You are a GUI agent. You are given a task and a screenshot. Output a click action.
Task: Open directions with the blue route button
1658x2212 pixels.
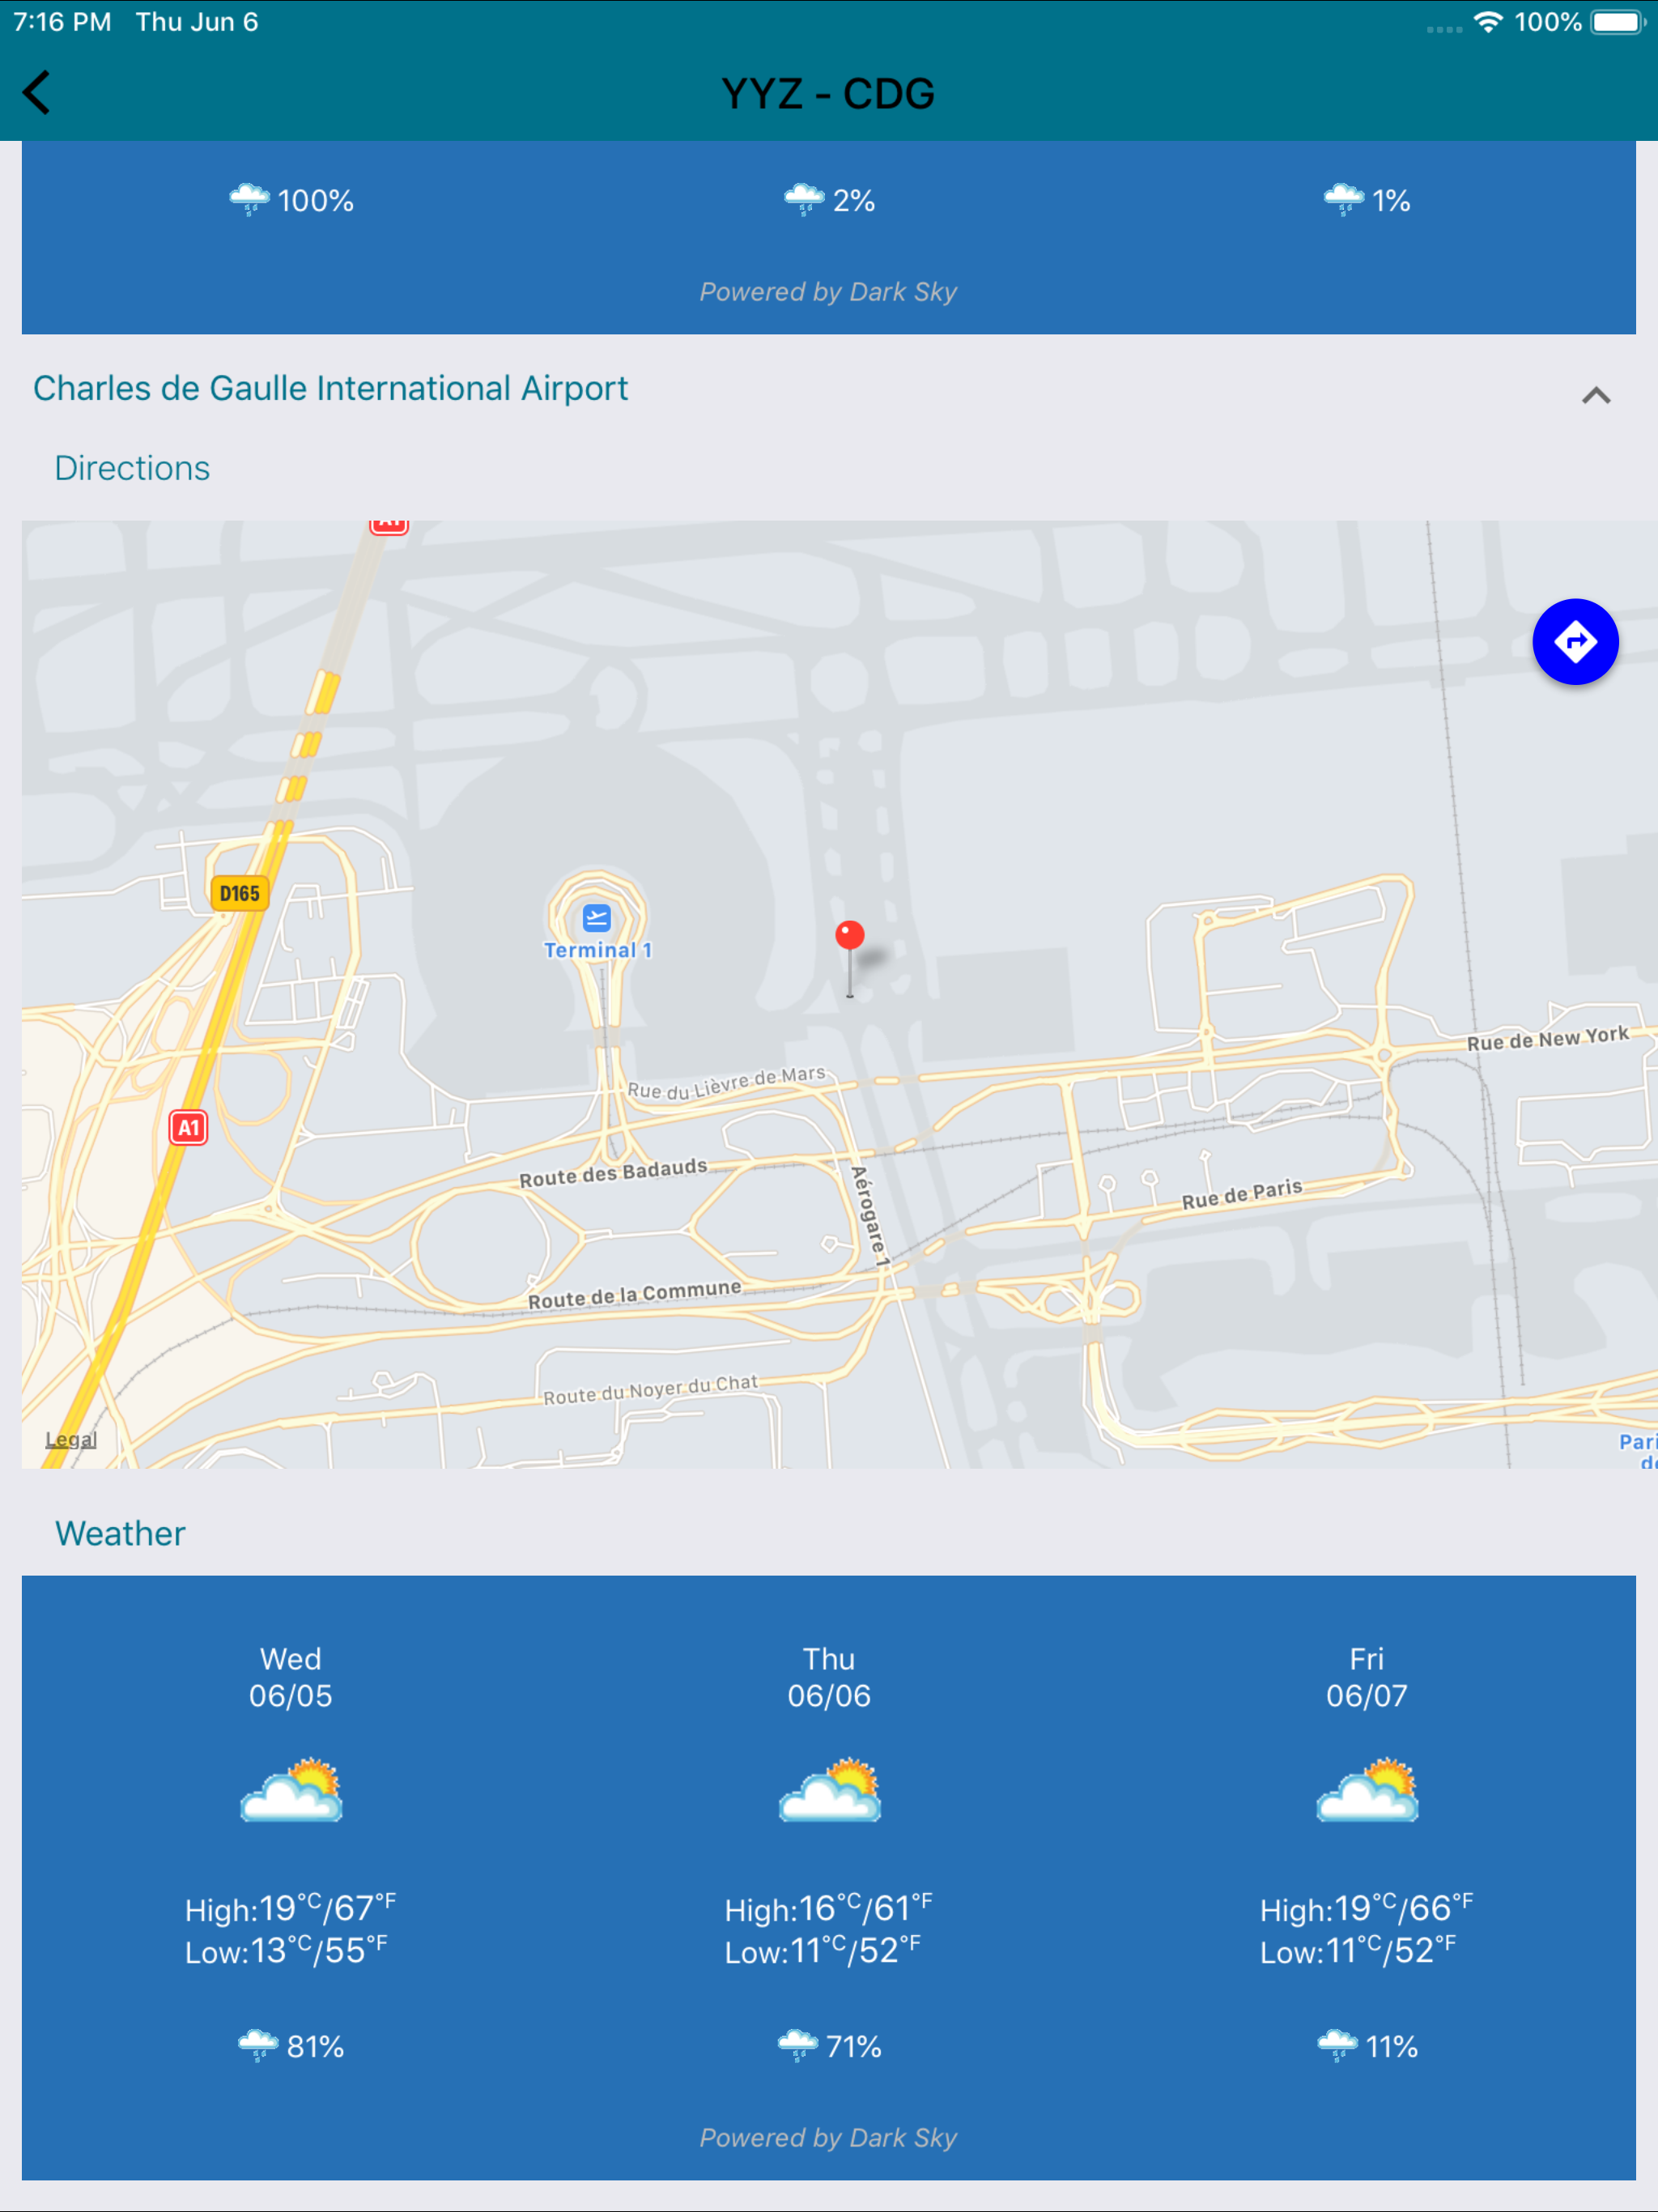pyautogui.click(x=1575, y=642)
